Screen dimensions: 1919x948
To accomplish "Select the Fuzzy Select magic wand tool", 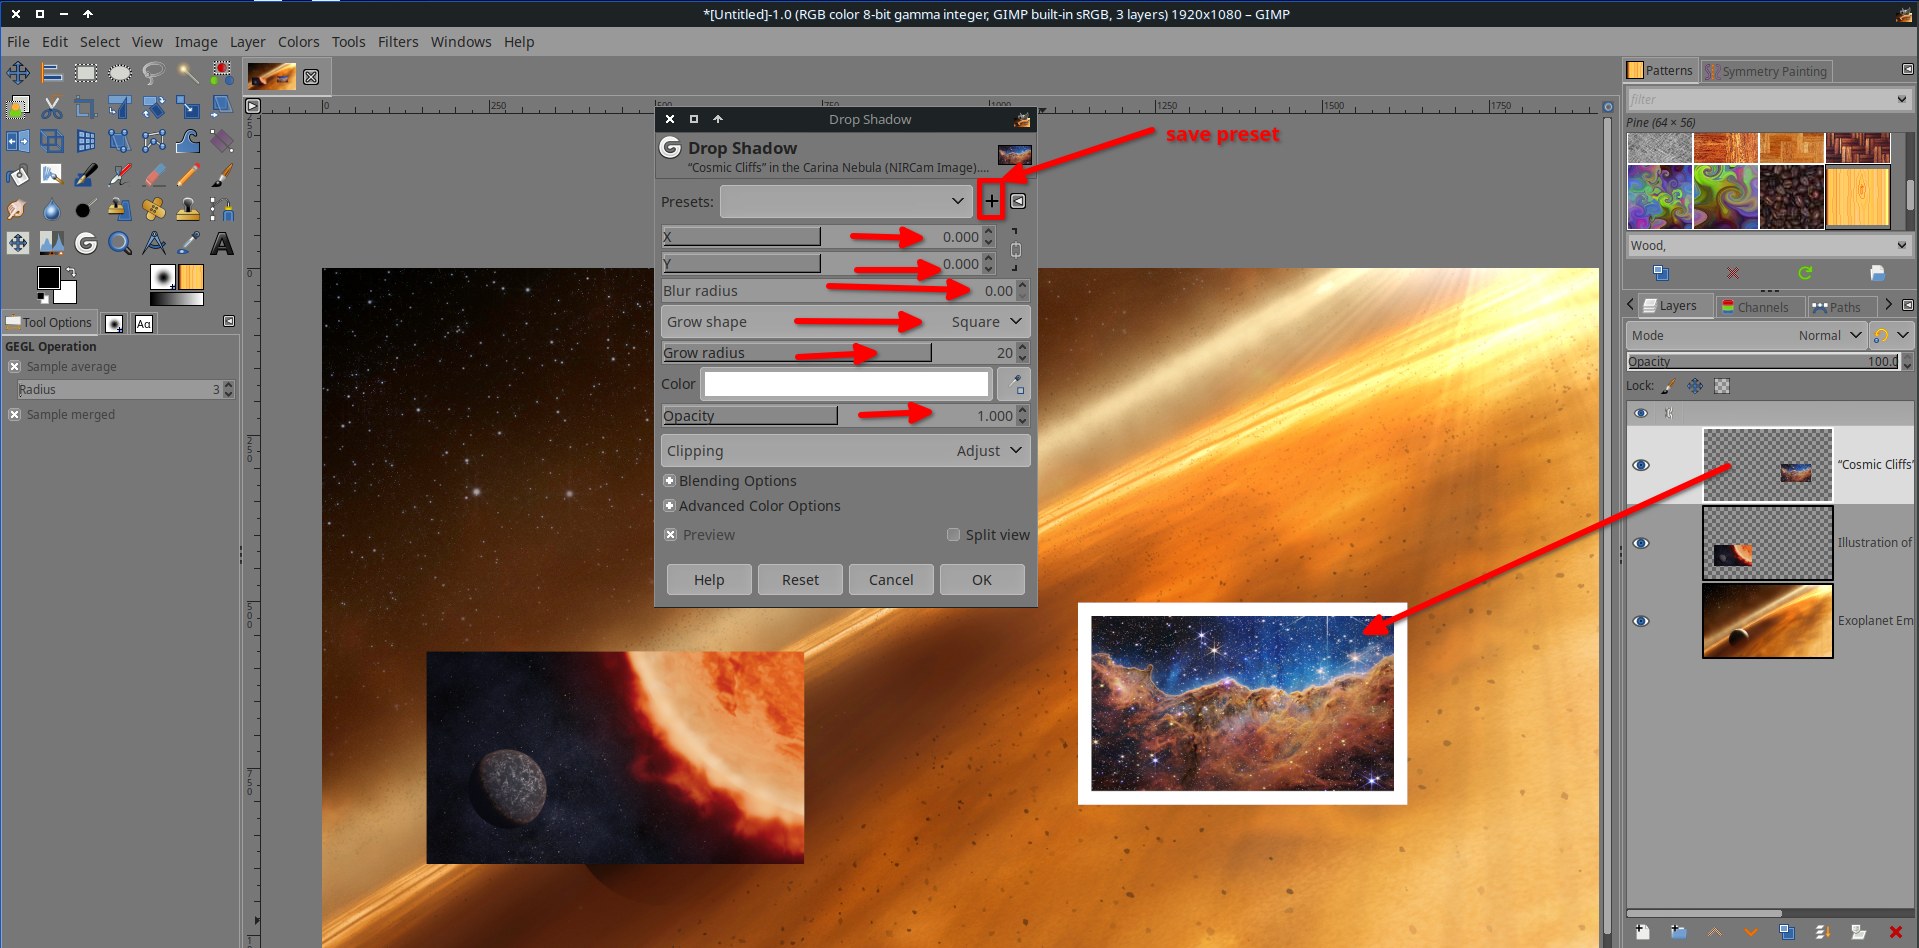I will 188,73.
